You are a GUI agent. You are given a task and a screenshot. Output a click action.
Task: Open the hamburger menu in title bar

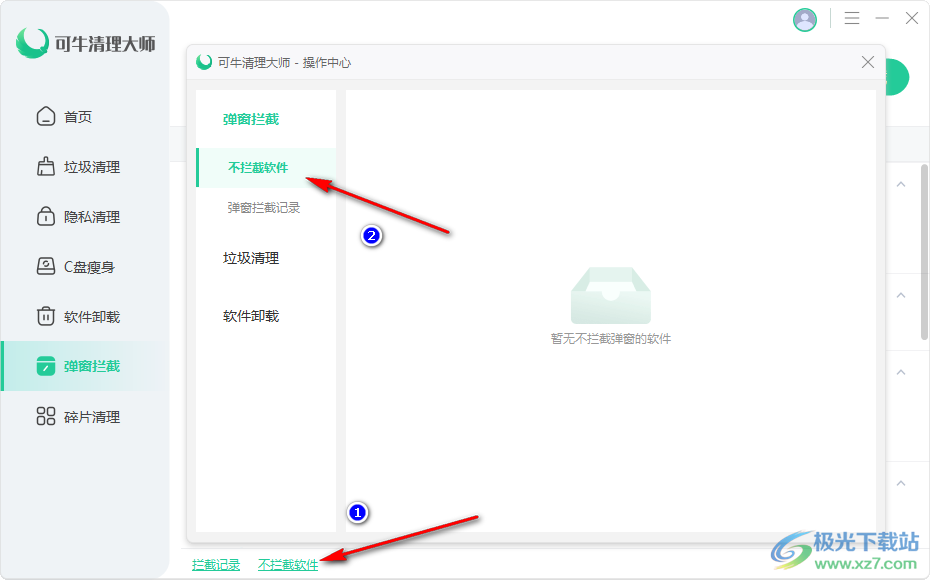852,18
